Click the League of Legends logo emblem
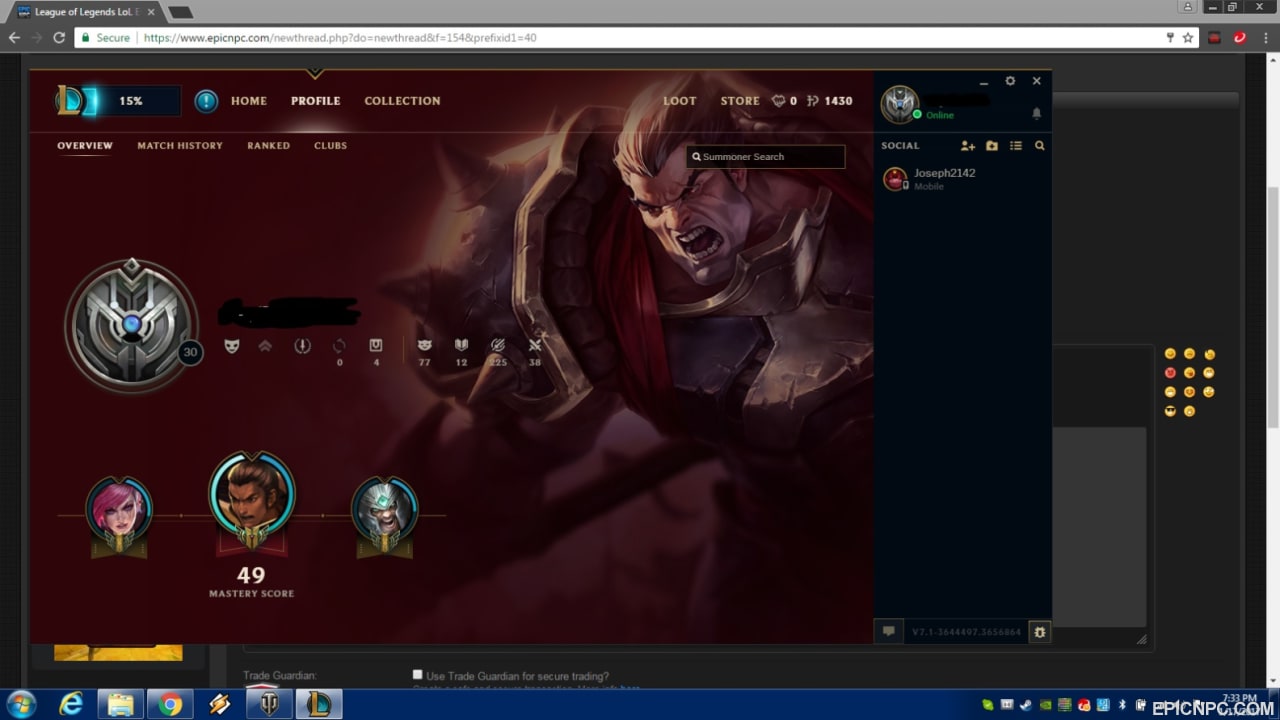The height and width of the screenshot is (720, 1280). pos(71,100)
